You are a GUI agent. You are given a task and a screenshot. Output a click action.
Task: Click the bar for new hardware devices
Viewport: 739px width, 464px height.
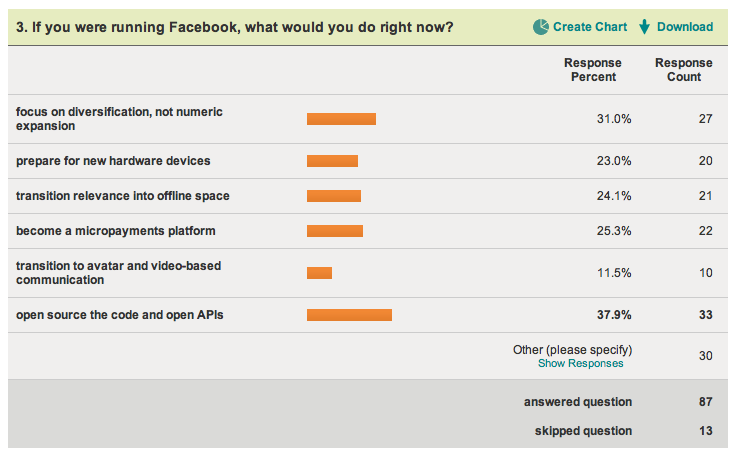point(332,161)
